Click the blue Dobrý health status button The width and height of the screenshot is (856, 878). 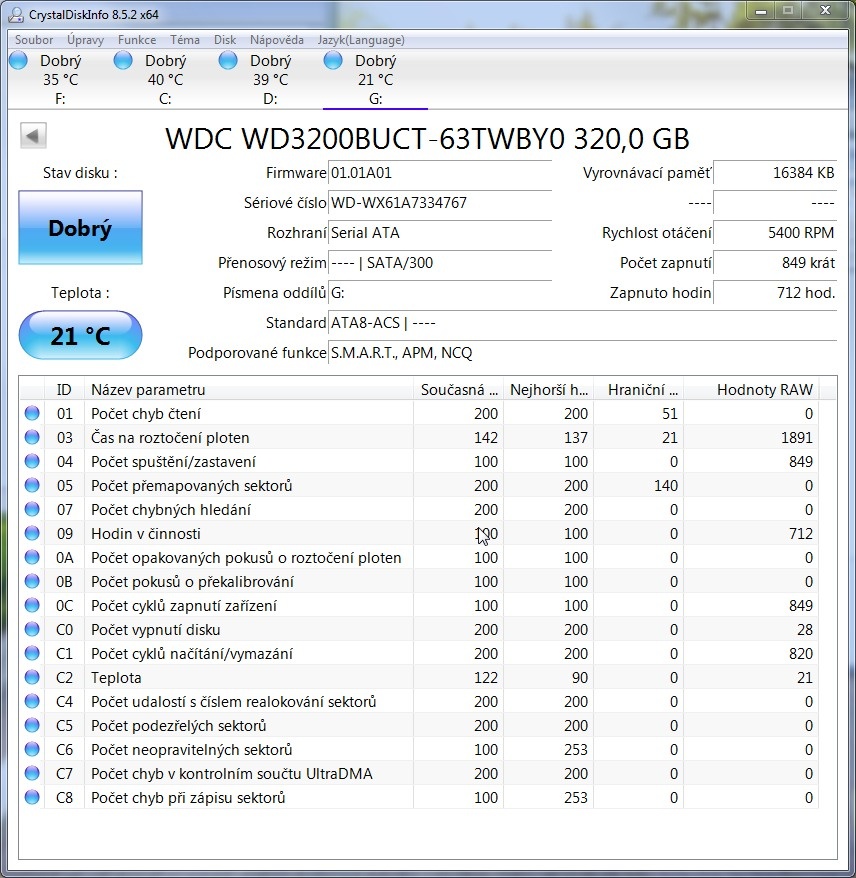(81, 227)
